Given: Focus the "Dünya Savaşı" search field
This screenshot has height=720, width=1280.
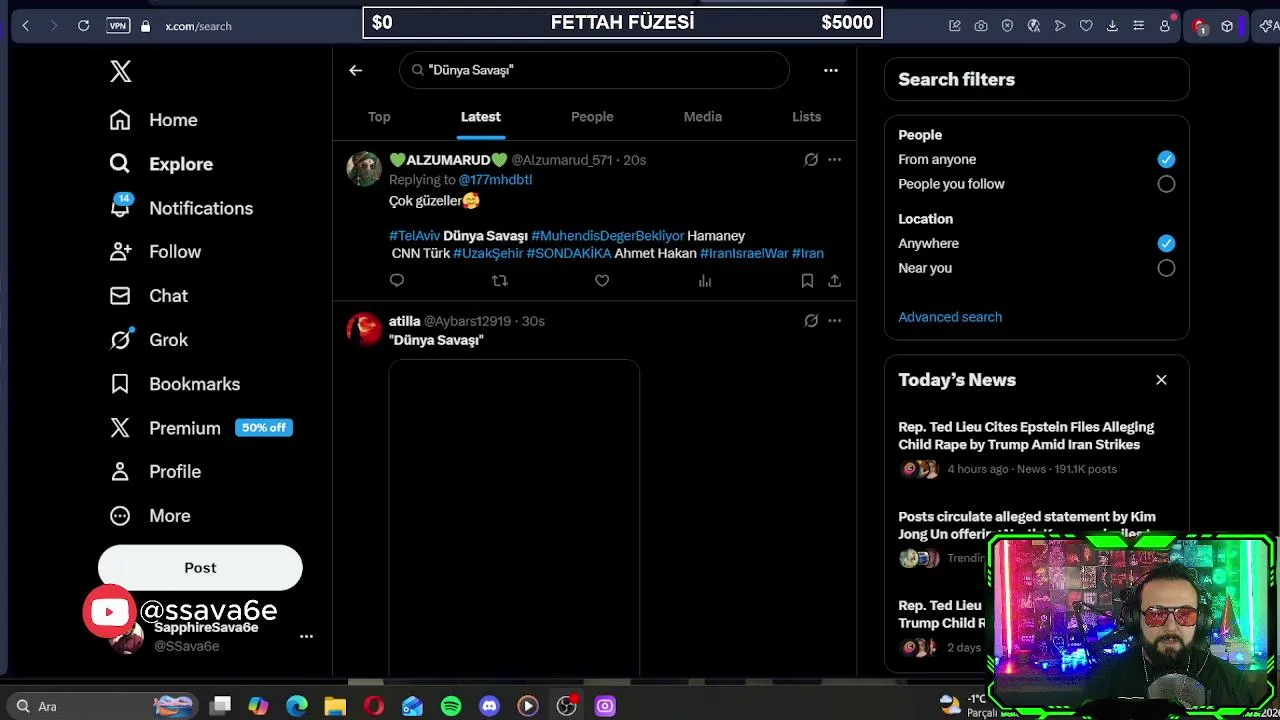Looking at the screenshot, I should [594, 70].
